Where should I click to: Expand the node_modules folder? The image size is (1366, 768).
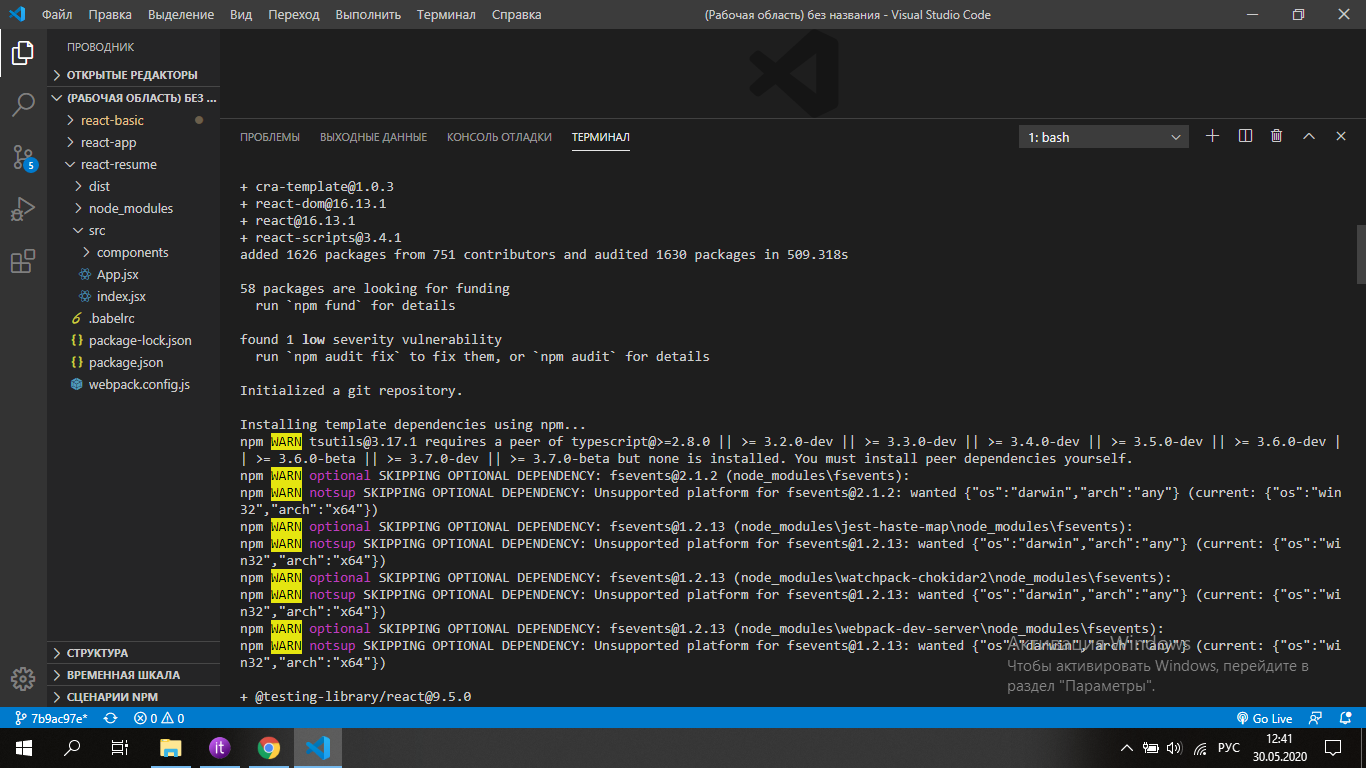pos(134,208)
